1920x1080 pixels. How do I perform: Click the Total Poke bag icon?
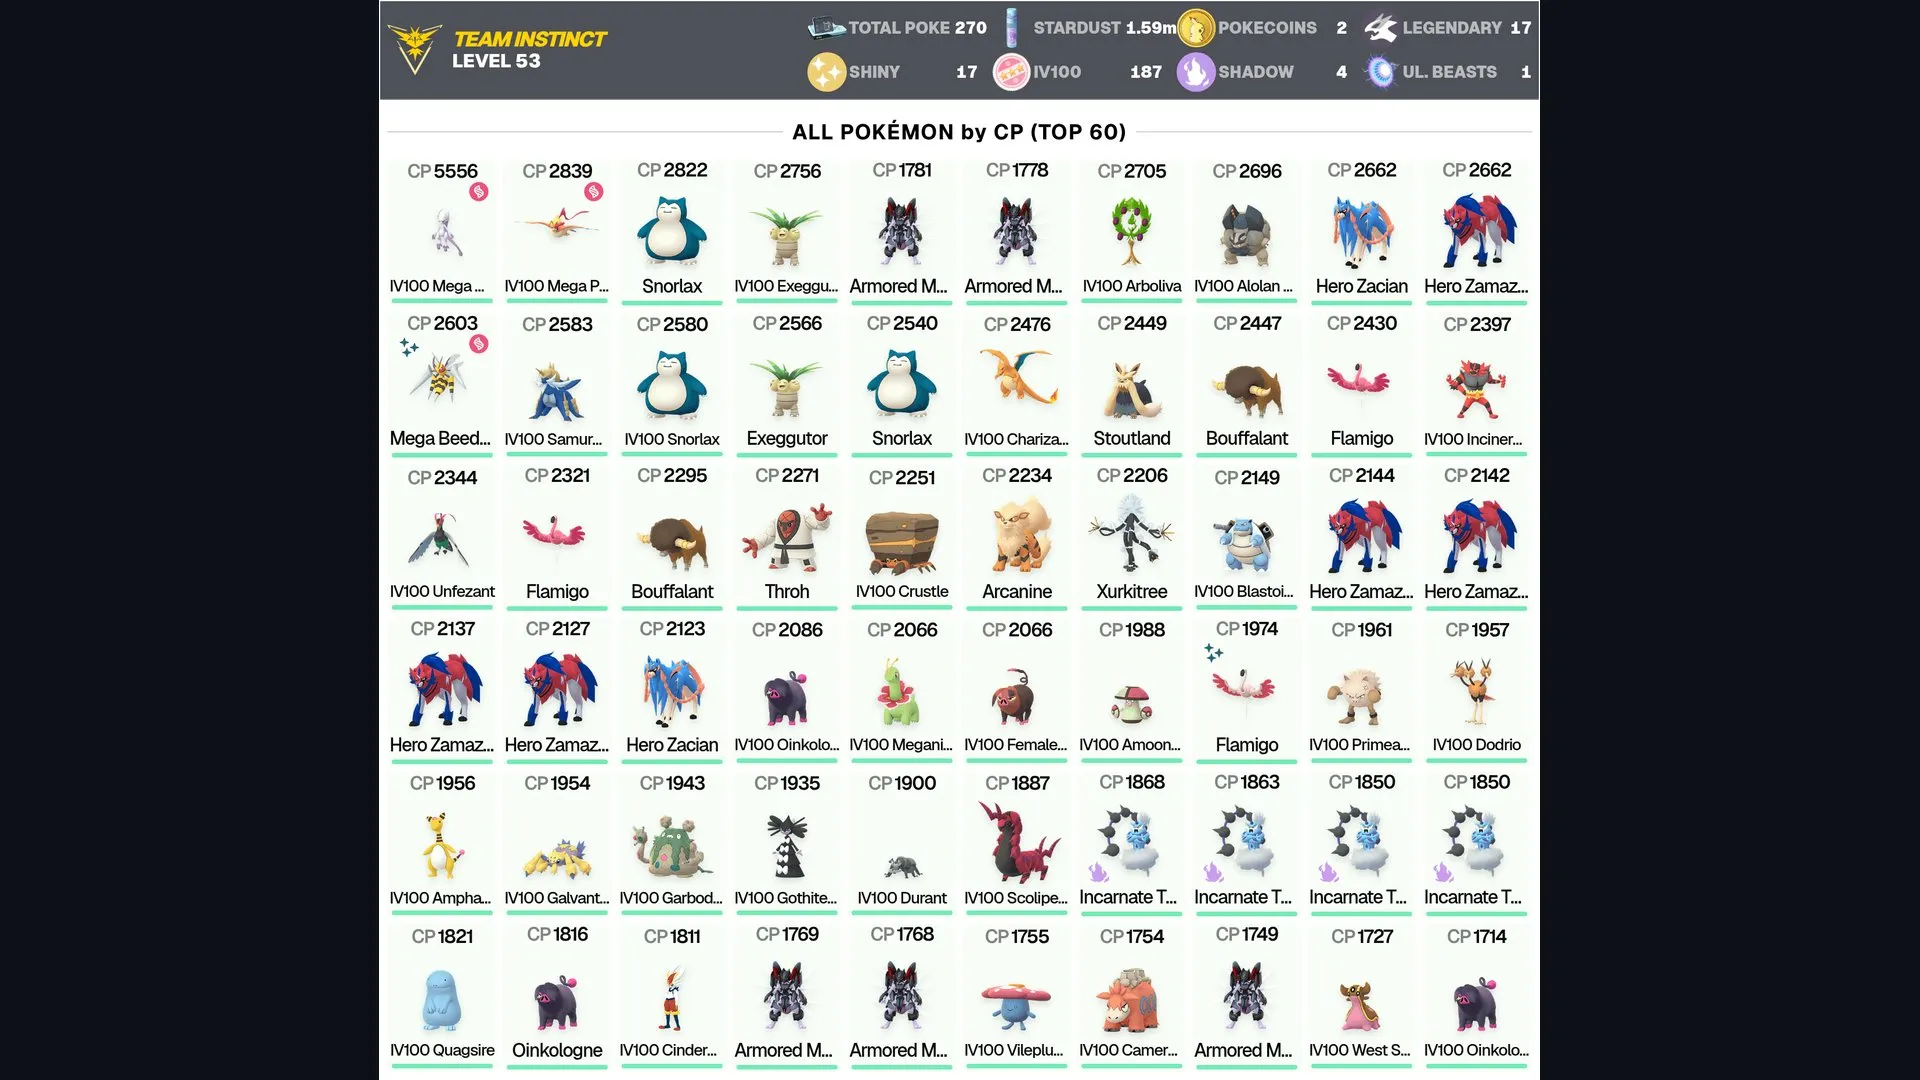tap(826, 28)
